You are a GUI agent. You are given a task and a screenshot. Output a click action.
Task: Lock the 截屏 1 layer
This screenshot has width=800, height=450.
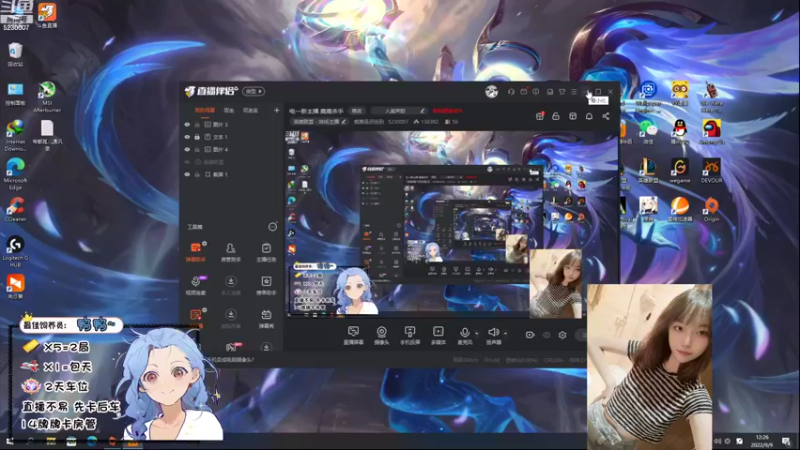click(x=197, y=174)
